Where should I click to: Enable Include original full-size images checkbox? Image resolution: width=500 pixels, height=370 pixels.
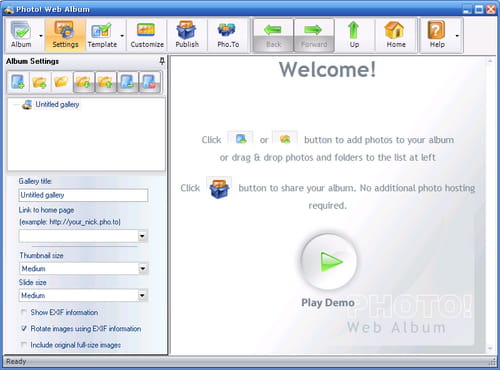coord(24,345)
